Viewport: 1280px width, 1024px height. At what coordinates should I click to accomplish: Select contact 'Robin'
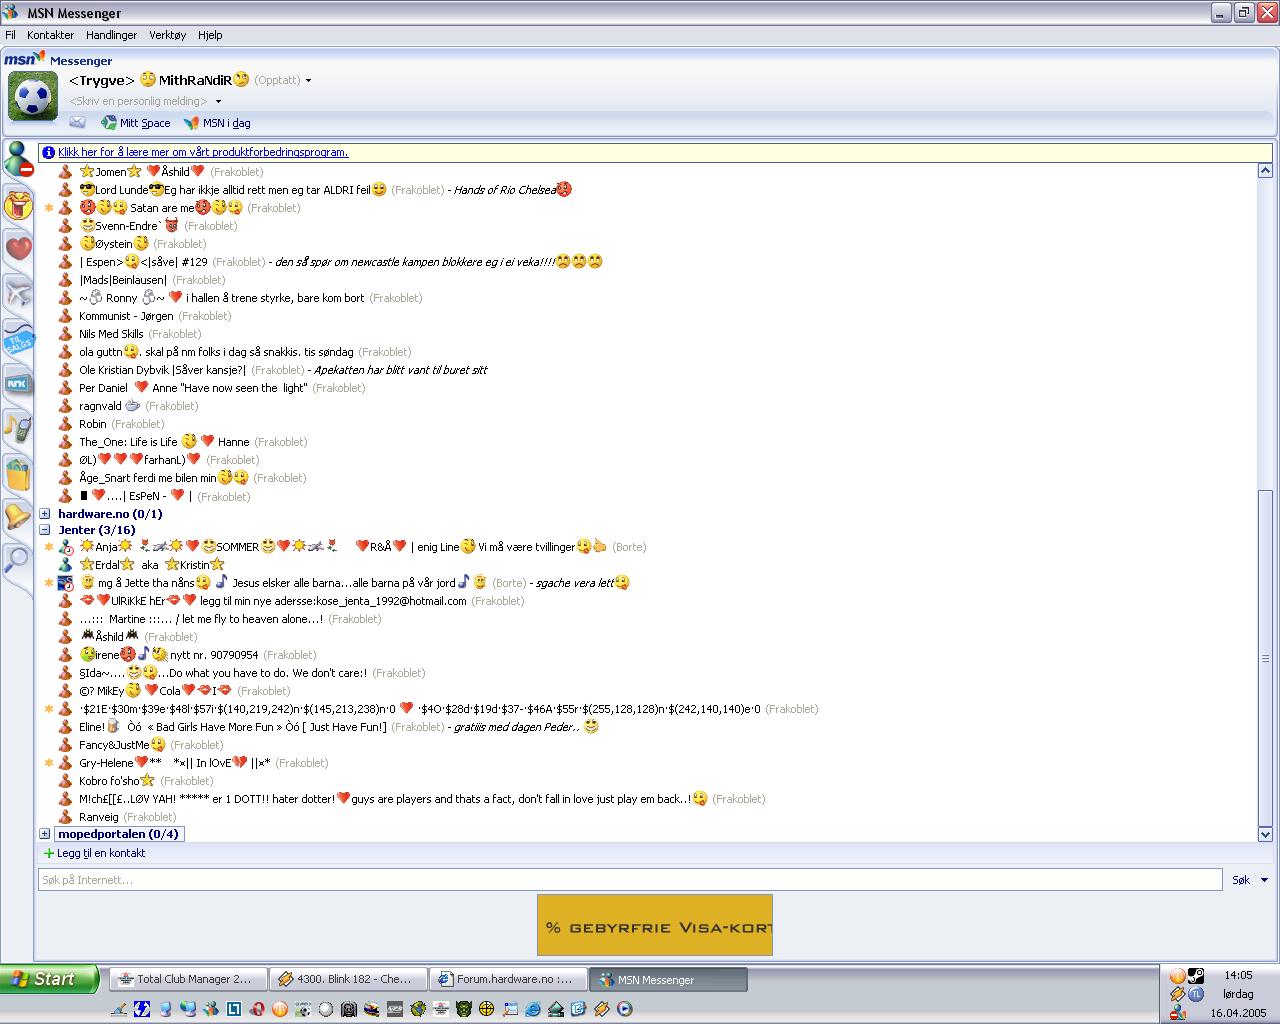point(111,424)
